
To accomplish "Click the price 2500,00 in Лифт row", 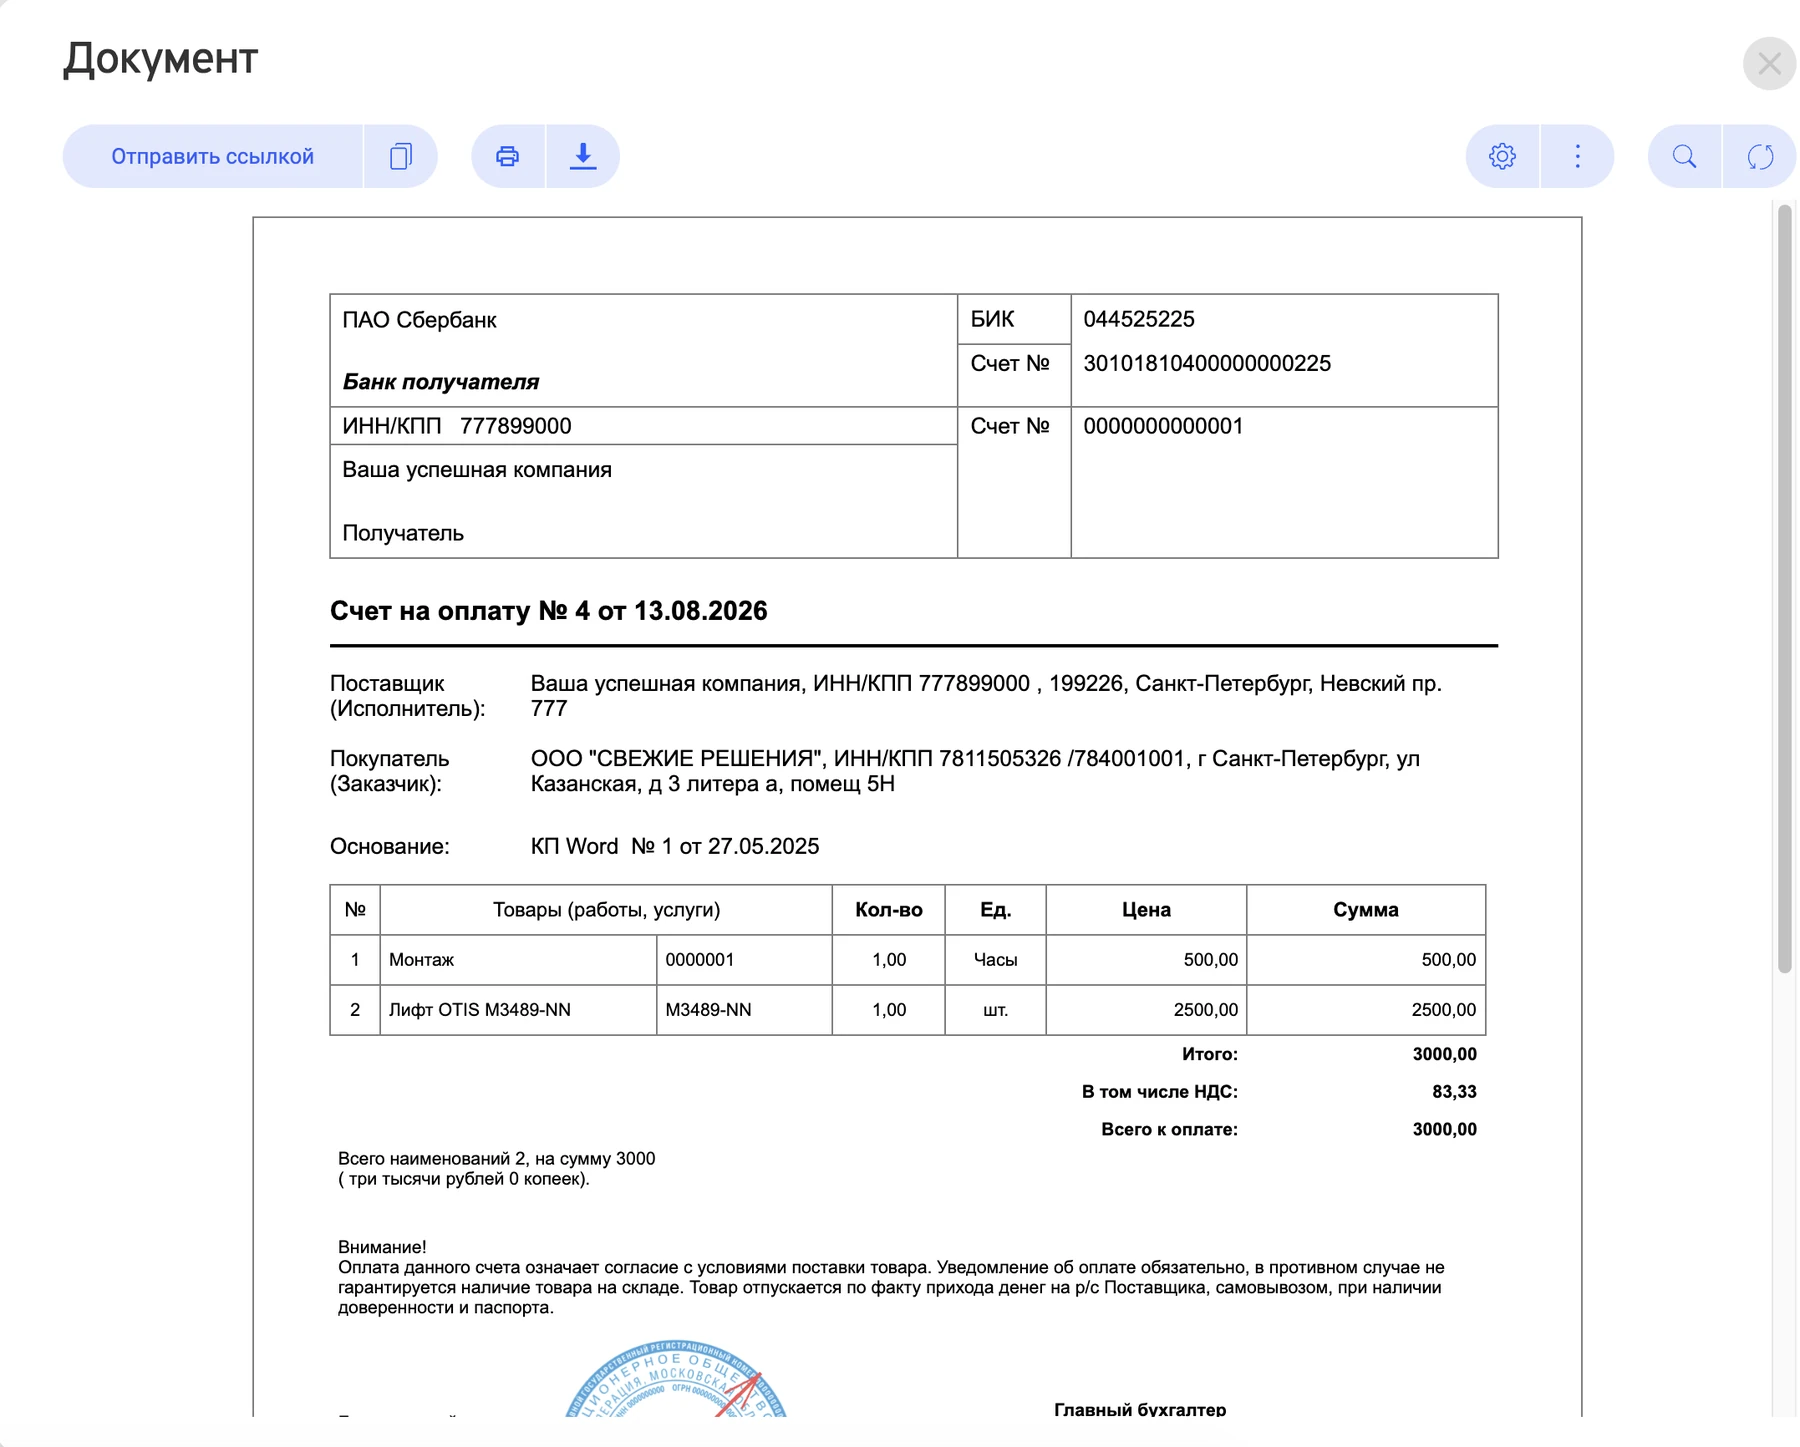I will pos(1205,1010).
